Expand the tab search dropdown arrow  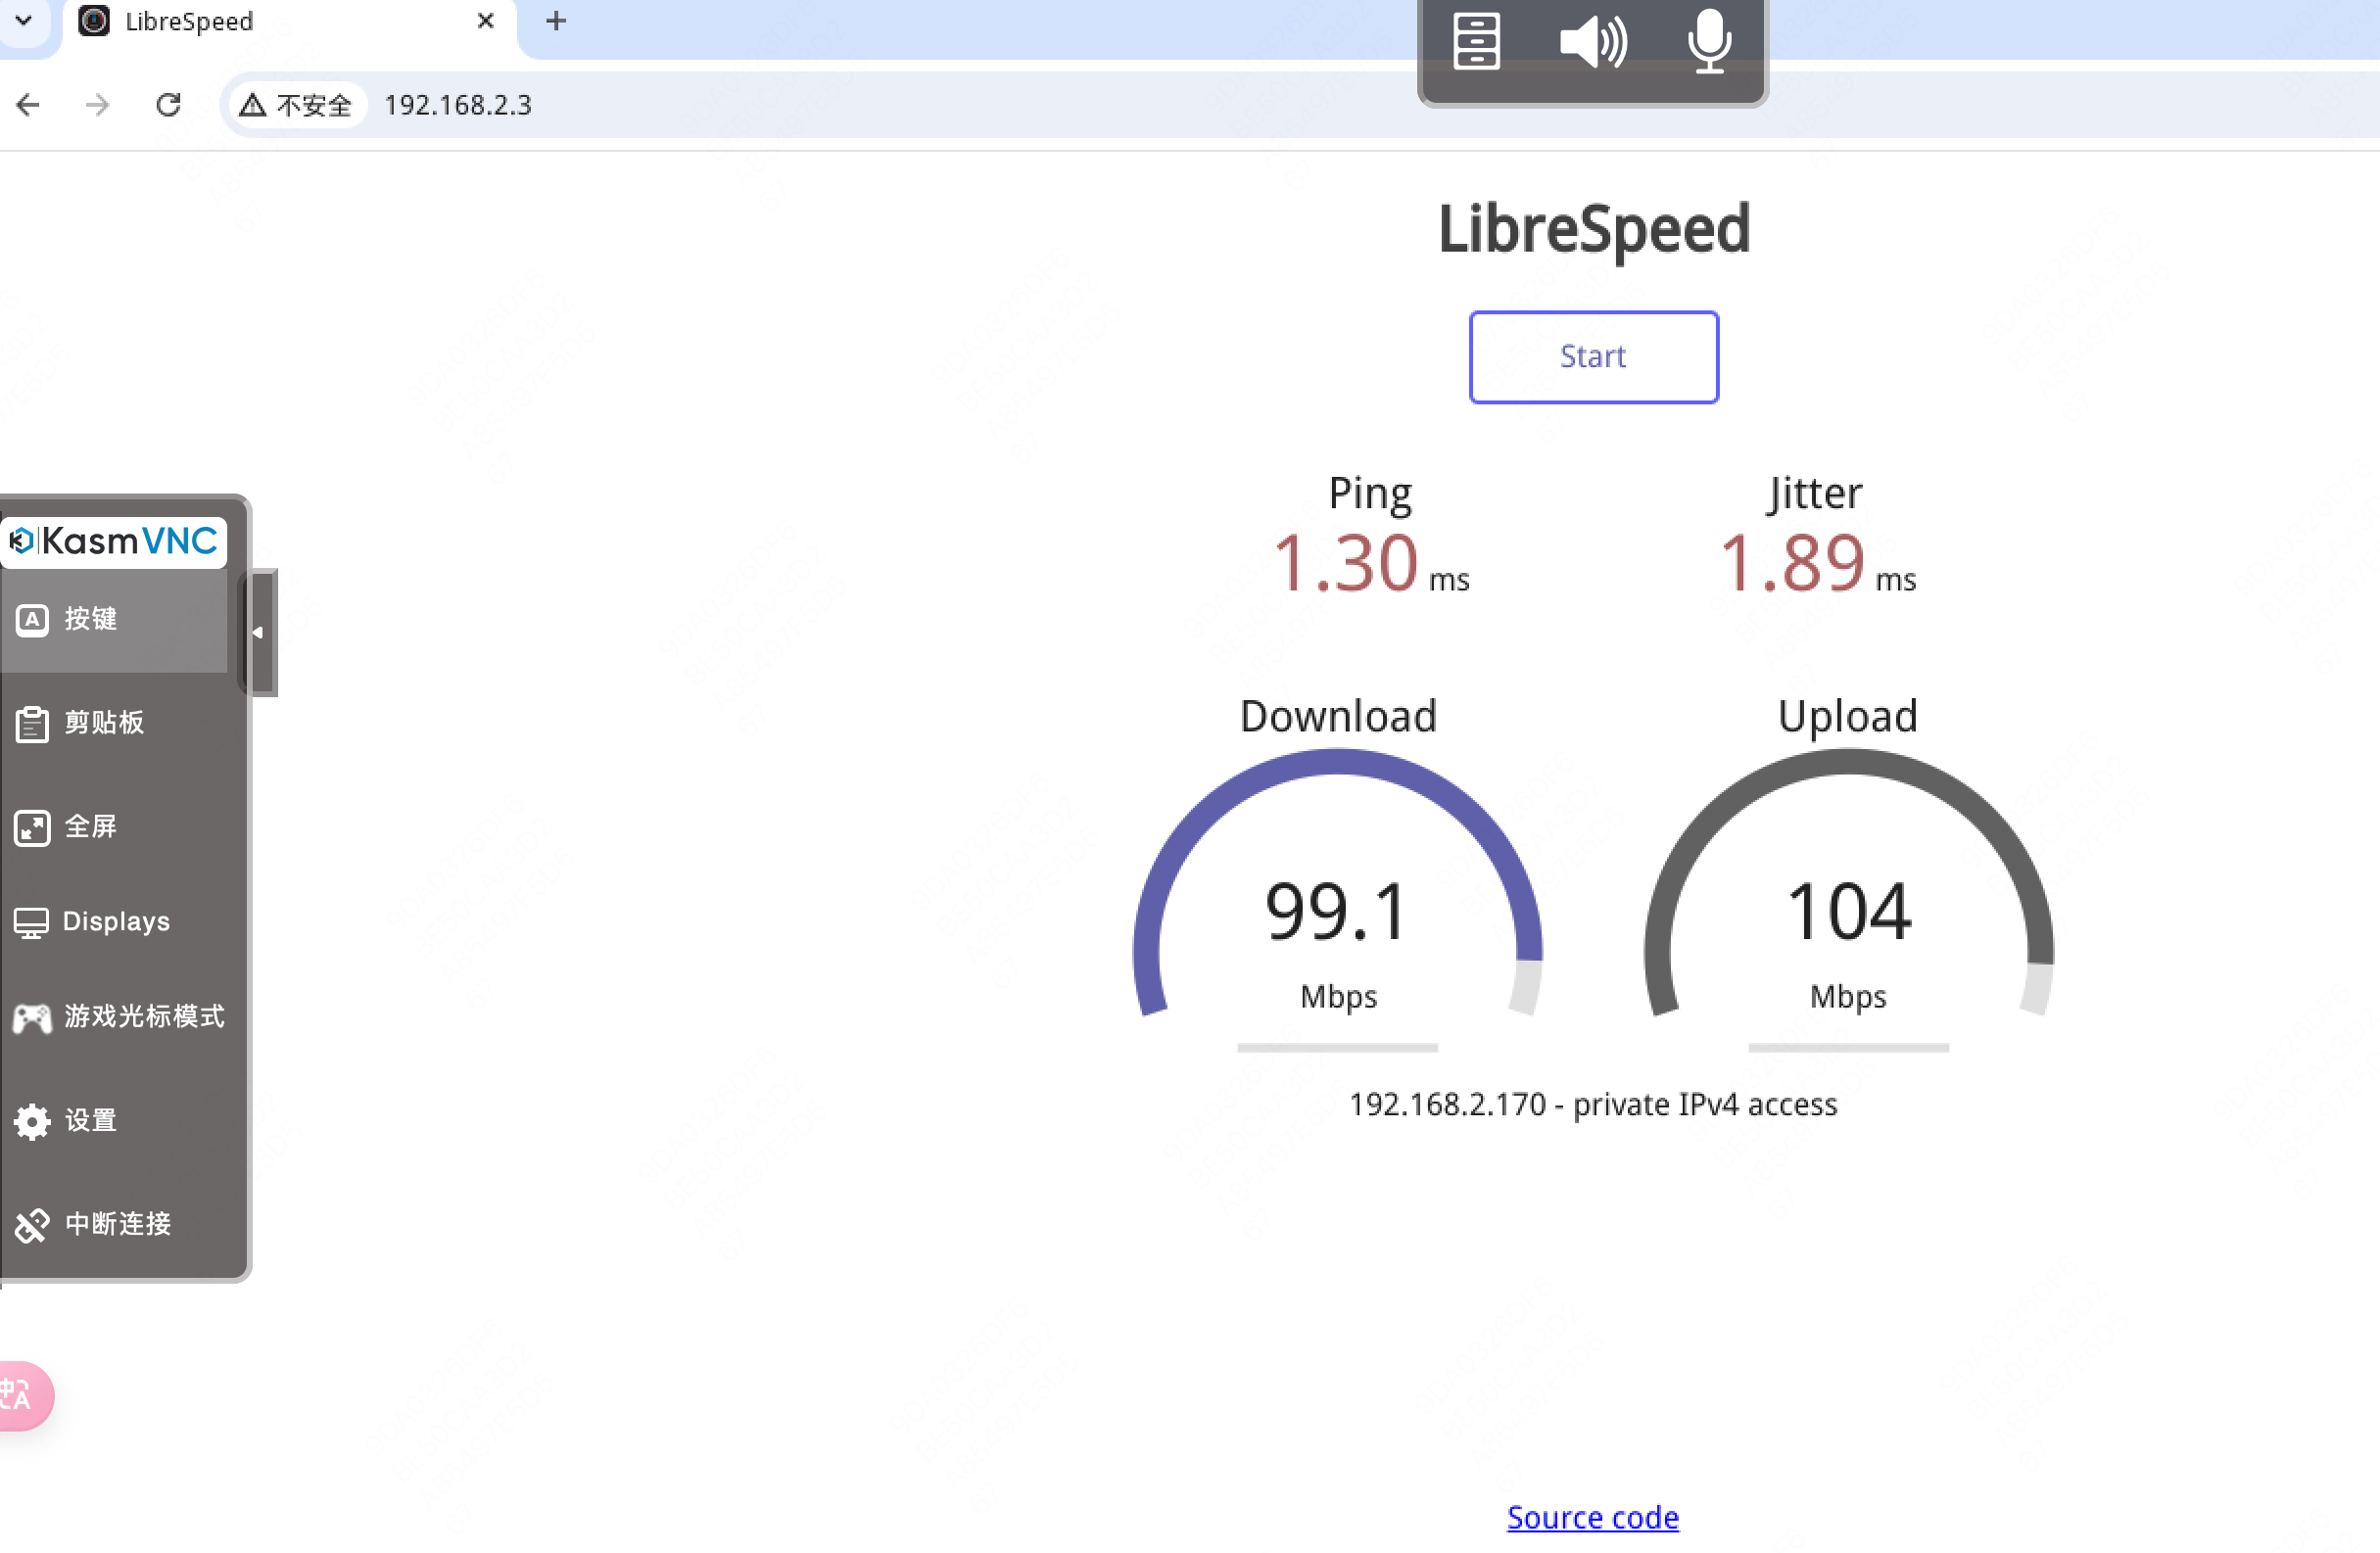click(x=24, y=20)
